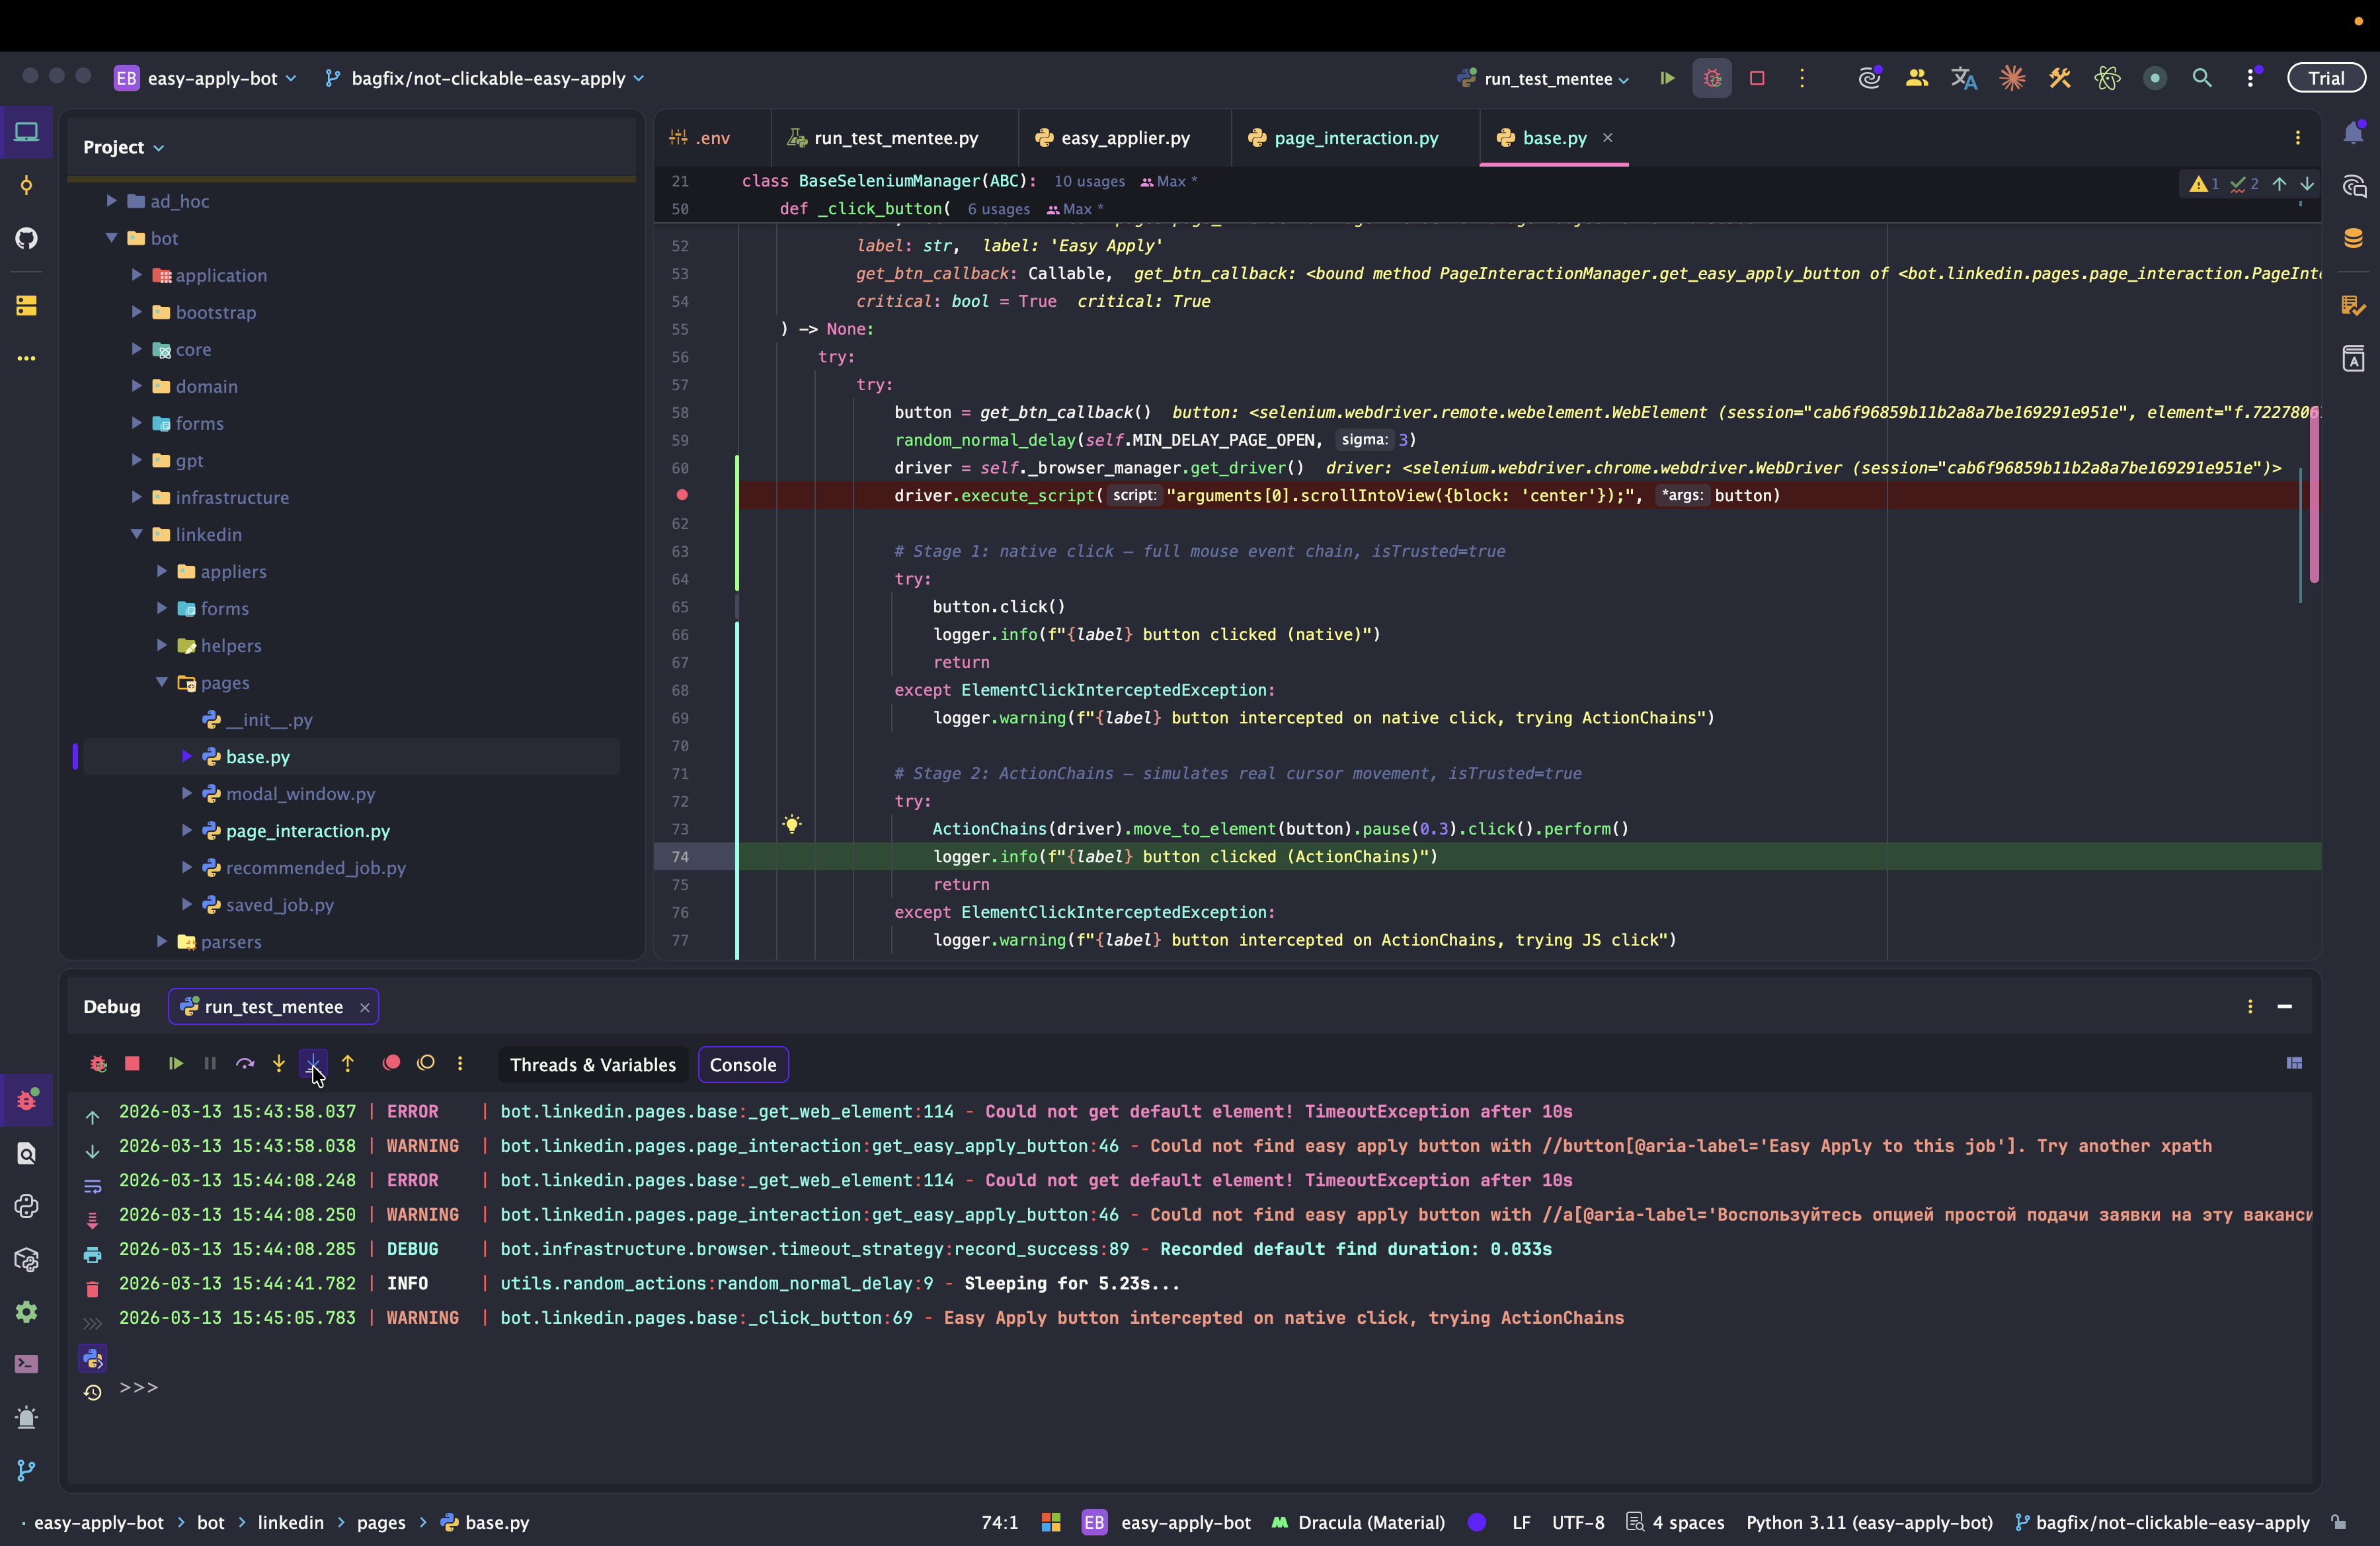Screen dimensions: 2380x1546
Task: Click the purple theme color circle in the status bar
Action: click(x=1476, y=1522)
